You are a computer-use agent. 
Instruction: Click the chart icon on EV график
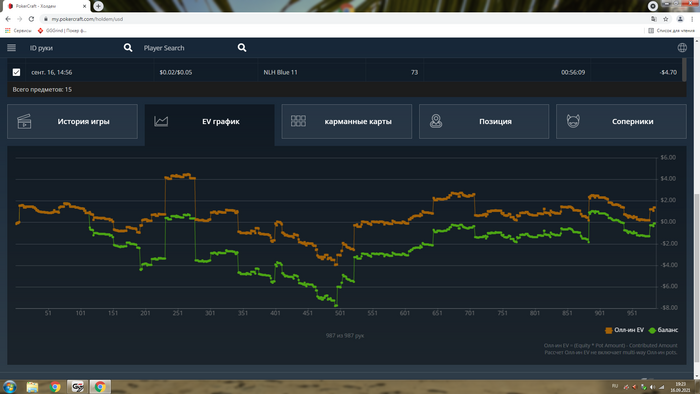tap(161, 121)
